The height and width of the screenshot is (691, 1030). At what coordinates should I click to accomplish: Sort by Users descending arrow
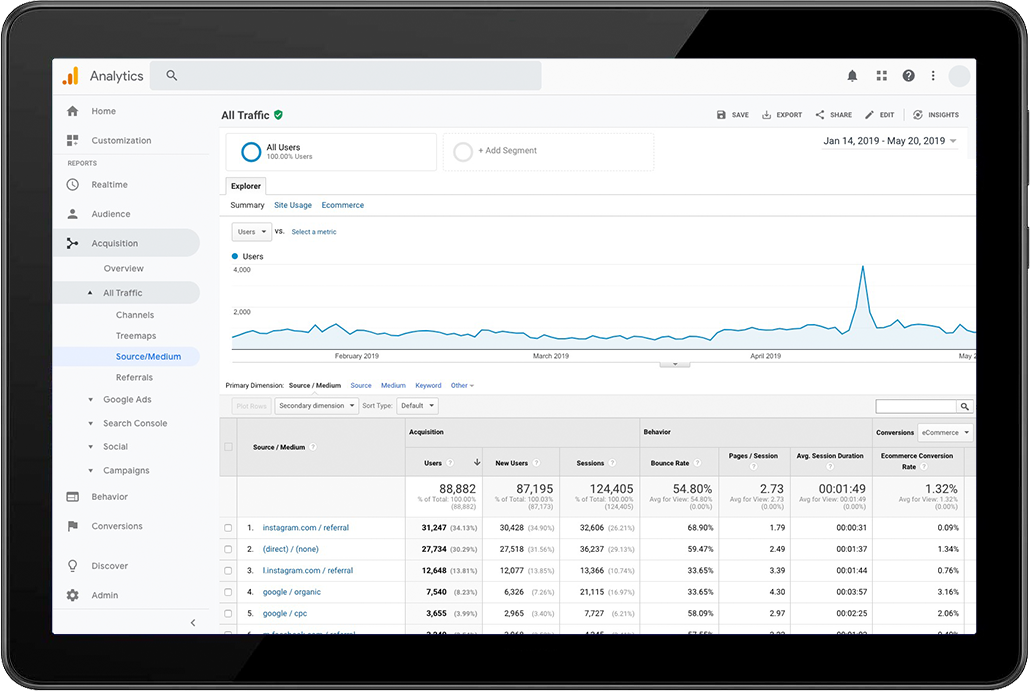(x=477, y=462)
